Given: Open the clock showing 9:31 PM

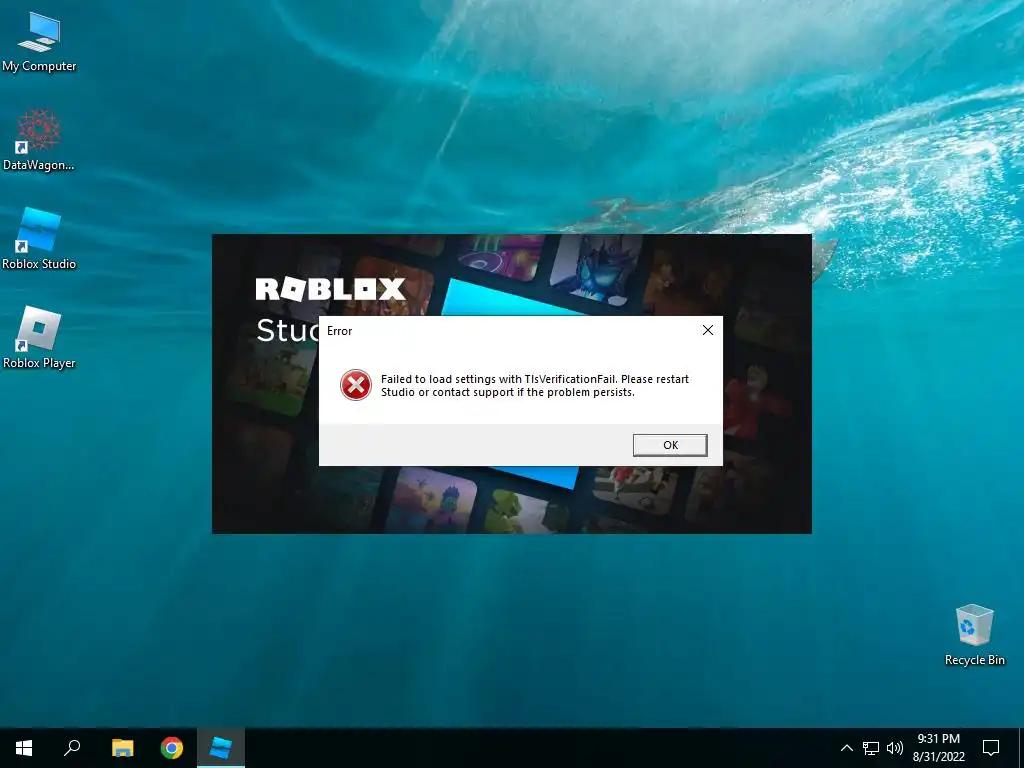Looking at the screenshot, I should [x=938, y=748].
